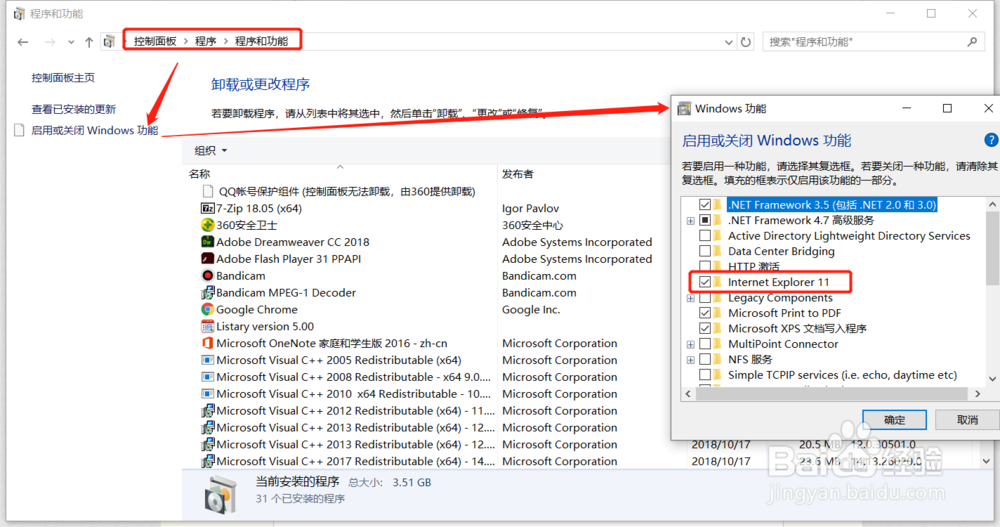
Task: Click 确定 button in Windows 功能
Action: click(x=894, y=420)
